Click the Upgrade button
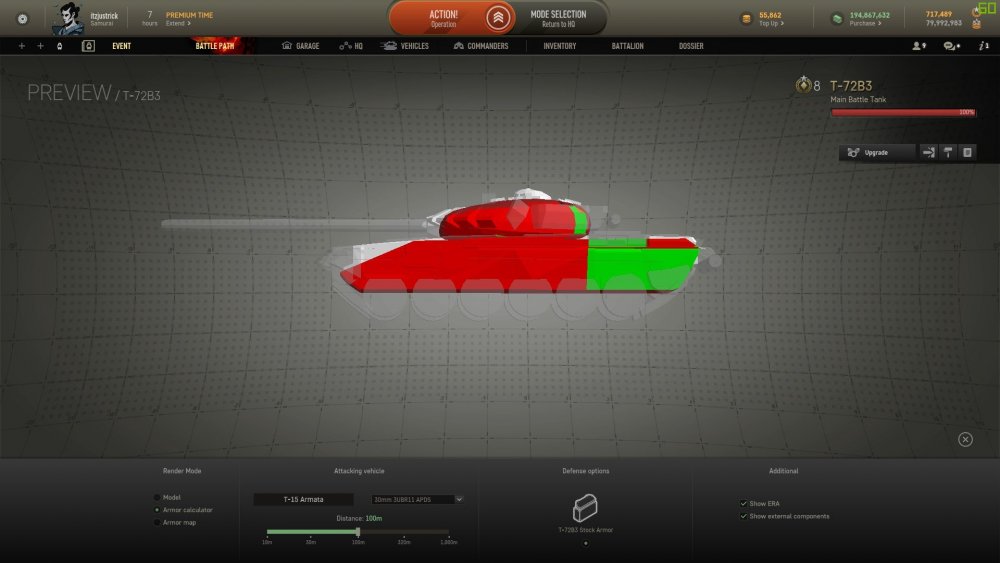 (x=876, y=152)
